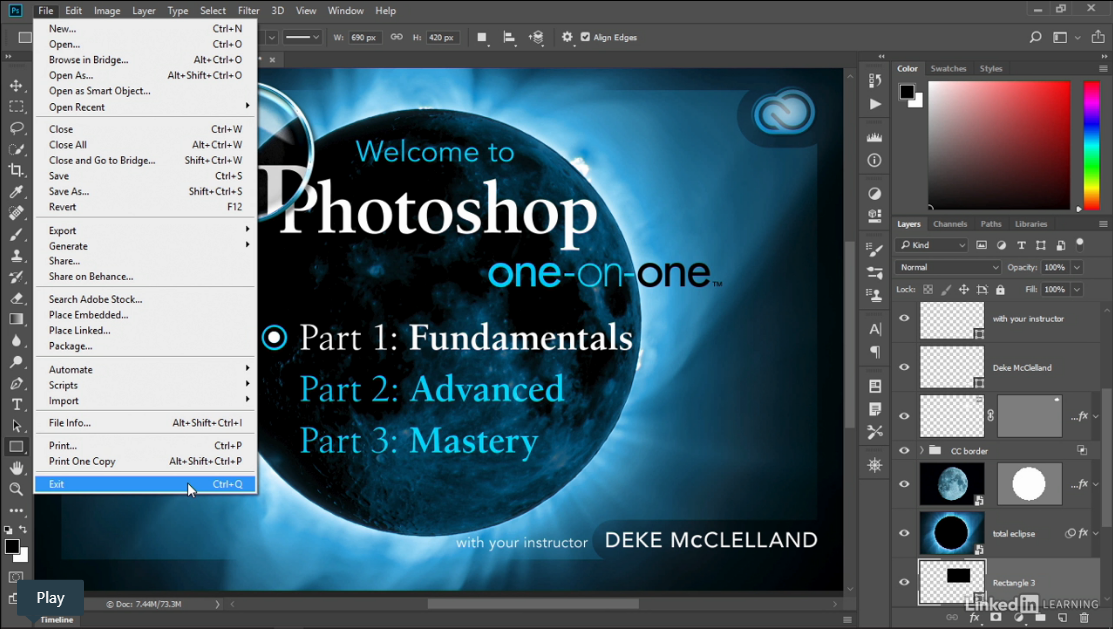Select the Quick Selection tool
The height and width of the screenshot is (629, 1113).
click(16, 149)
